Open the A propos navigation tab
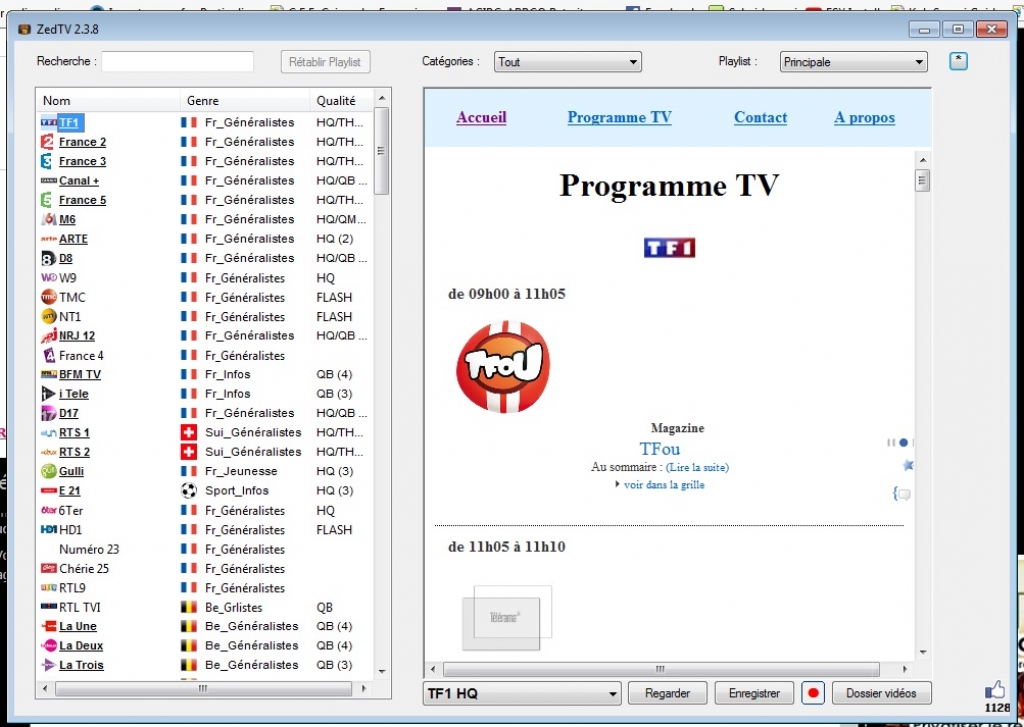Image resolution: width=1024 pixels, height=727 pixels. [864, 118]
